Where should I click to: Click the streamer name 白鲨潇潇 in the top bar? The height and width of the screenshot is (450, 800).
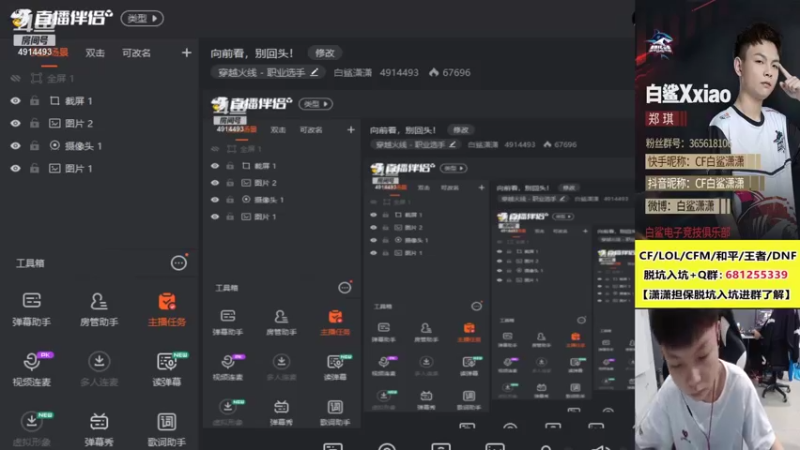click(x=353, y=72)
